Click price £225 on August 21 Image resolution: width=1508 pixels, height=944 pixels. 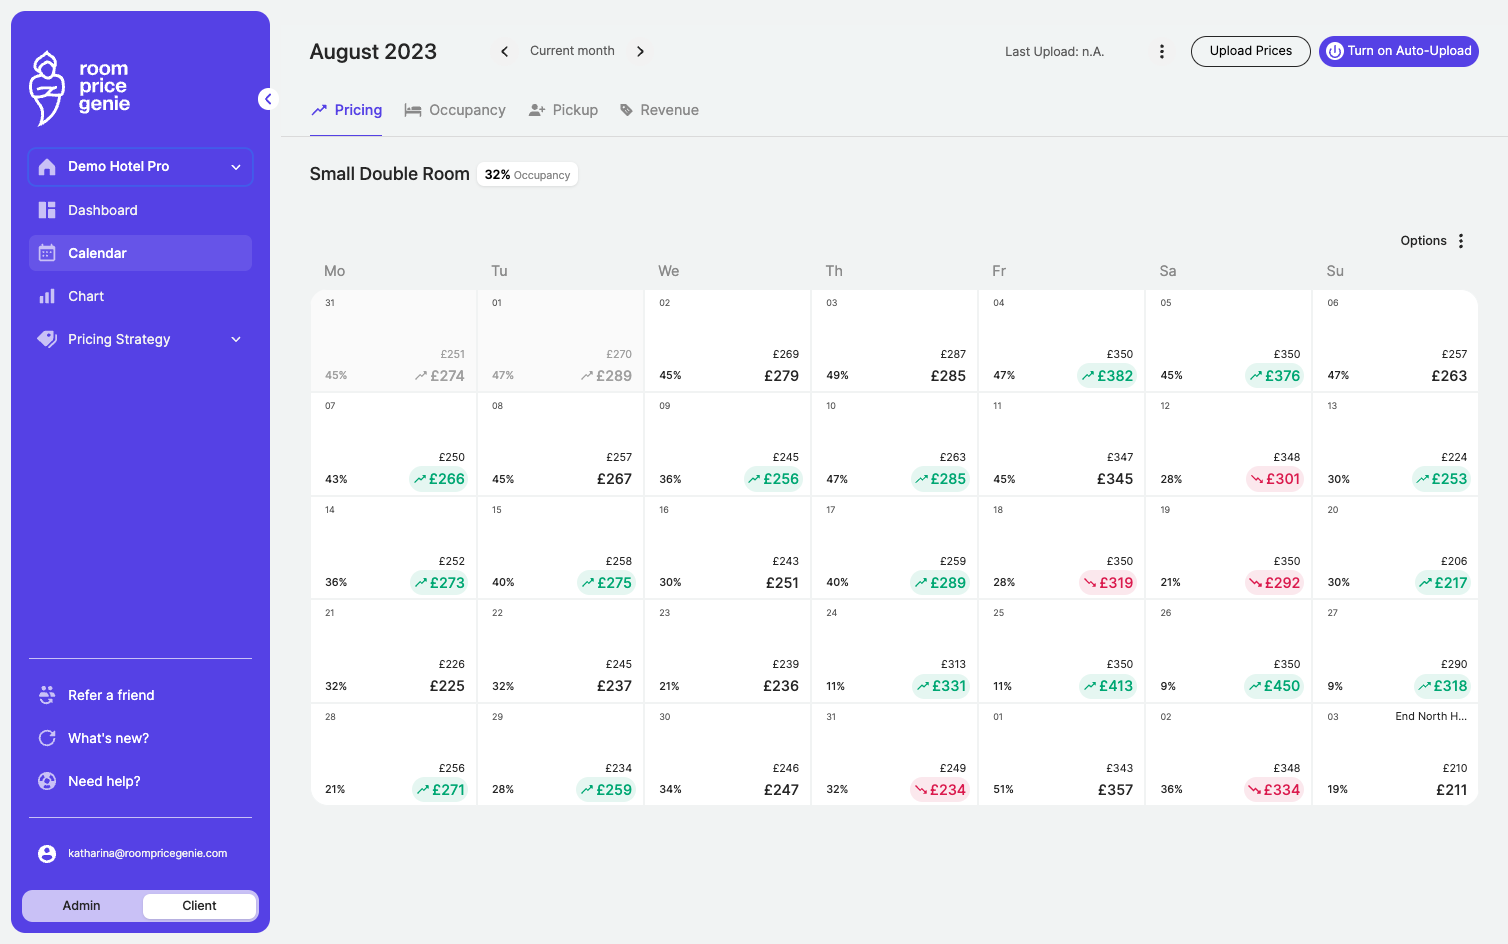pyautogui.click(x=447, y=686)
